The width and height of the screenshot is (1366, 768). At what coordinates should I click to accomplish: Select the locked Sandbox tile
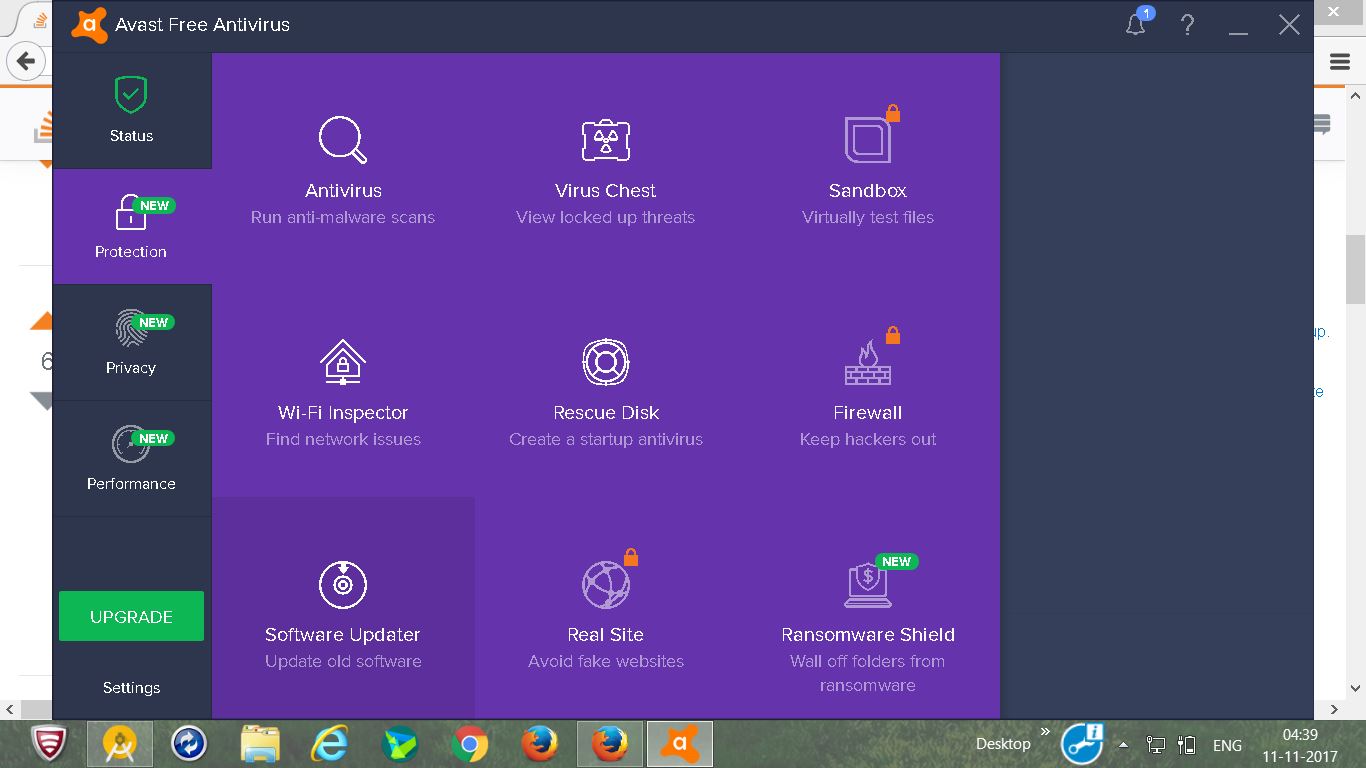(x=868, y=165)
